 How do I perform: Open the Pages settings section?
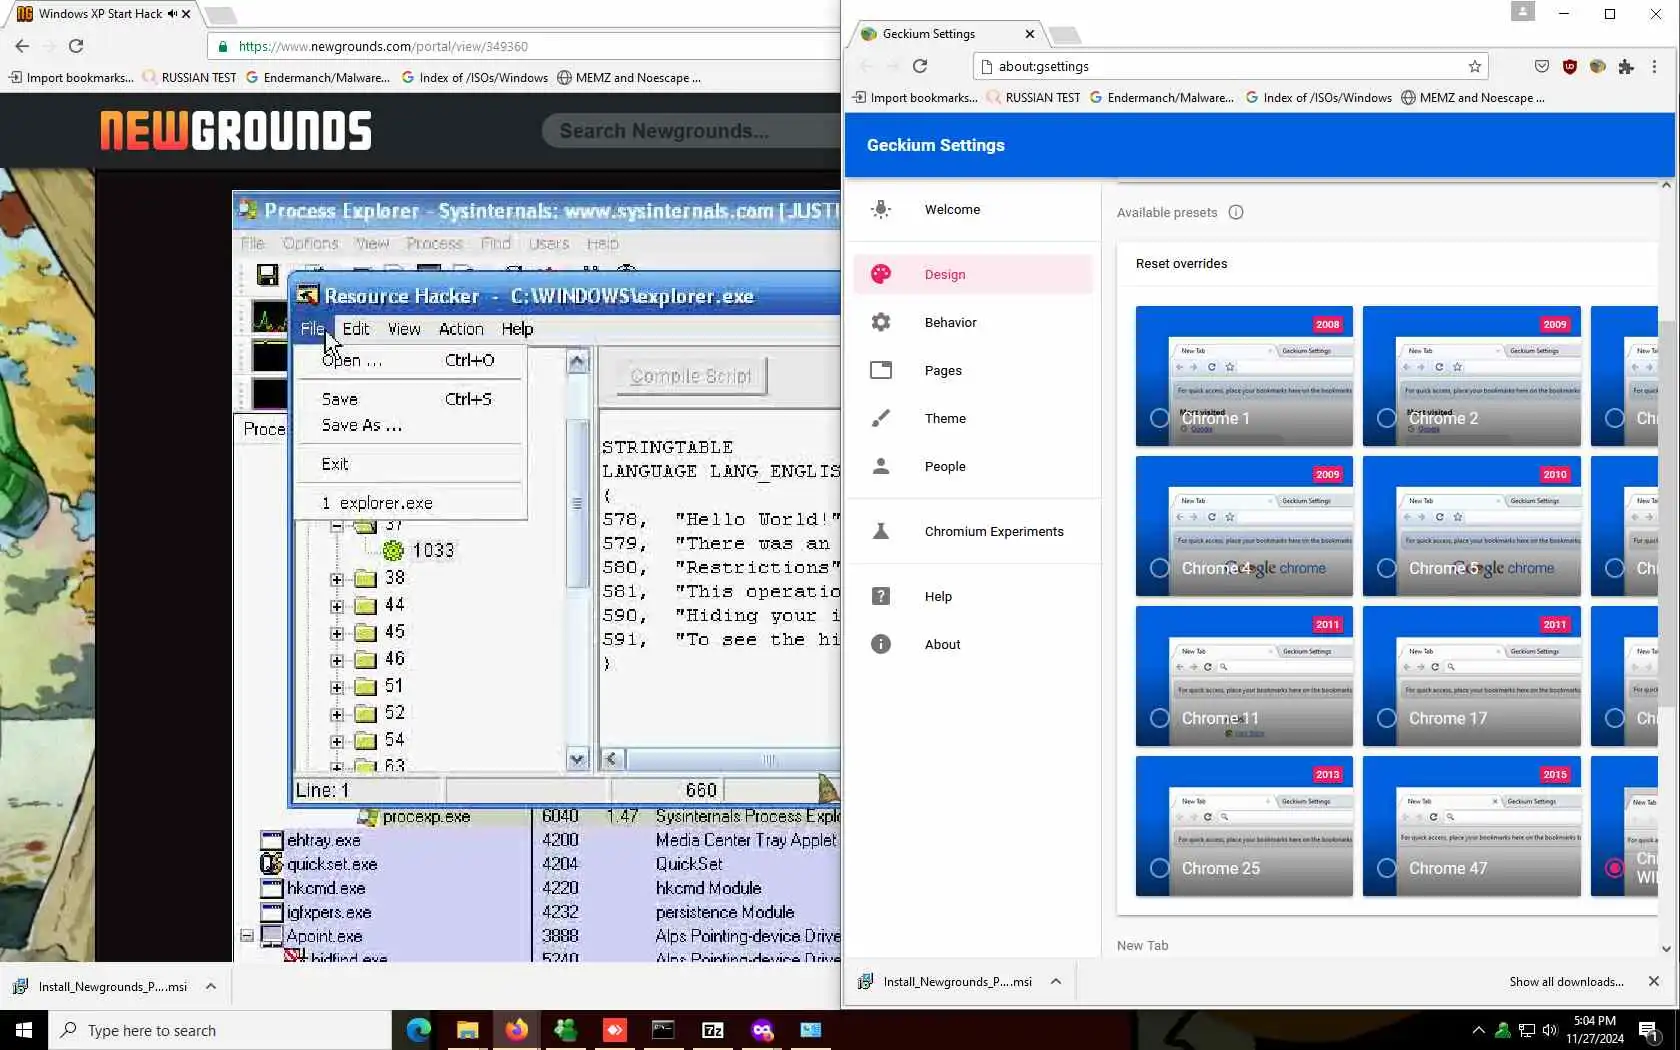[973, 370]
